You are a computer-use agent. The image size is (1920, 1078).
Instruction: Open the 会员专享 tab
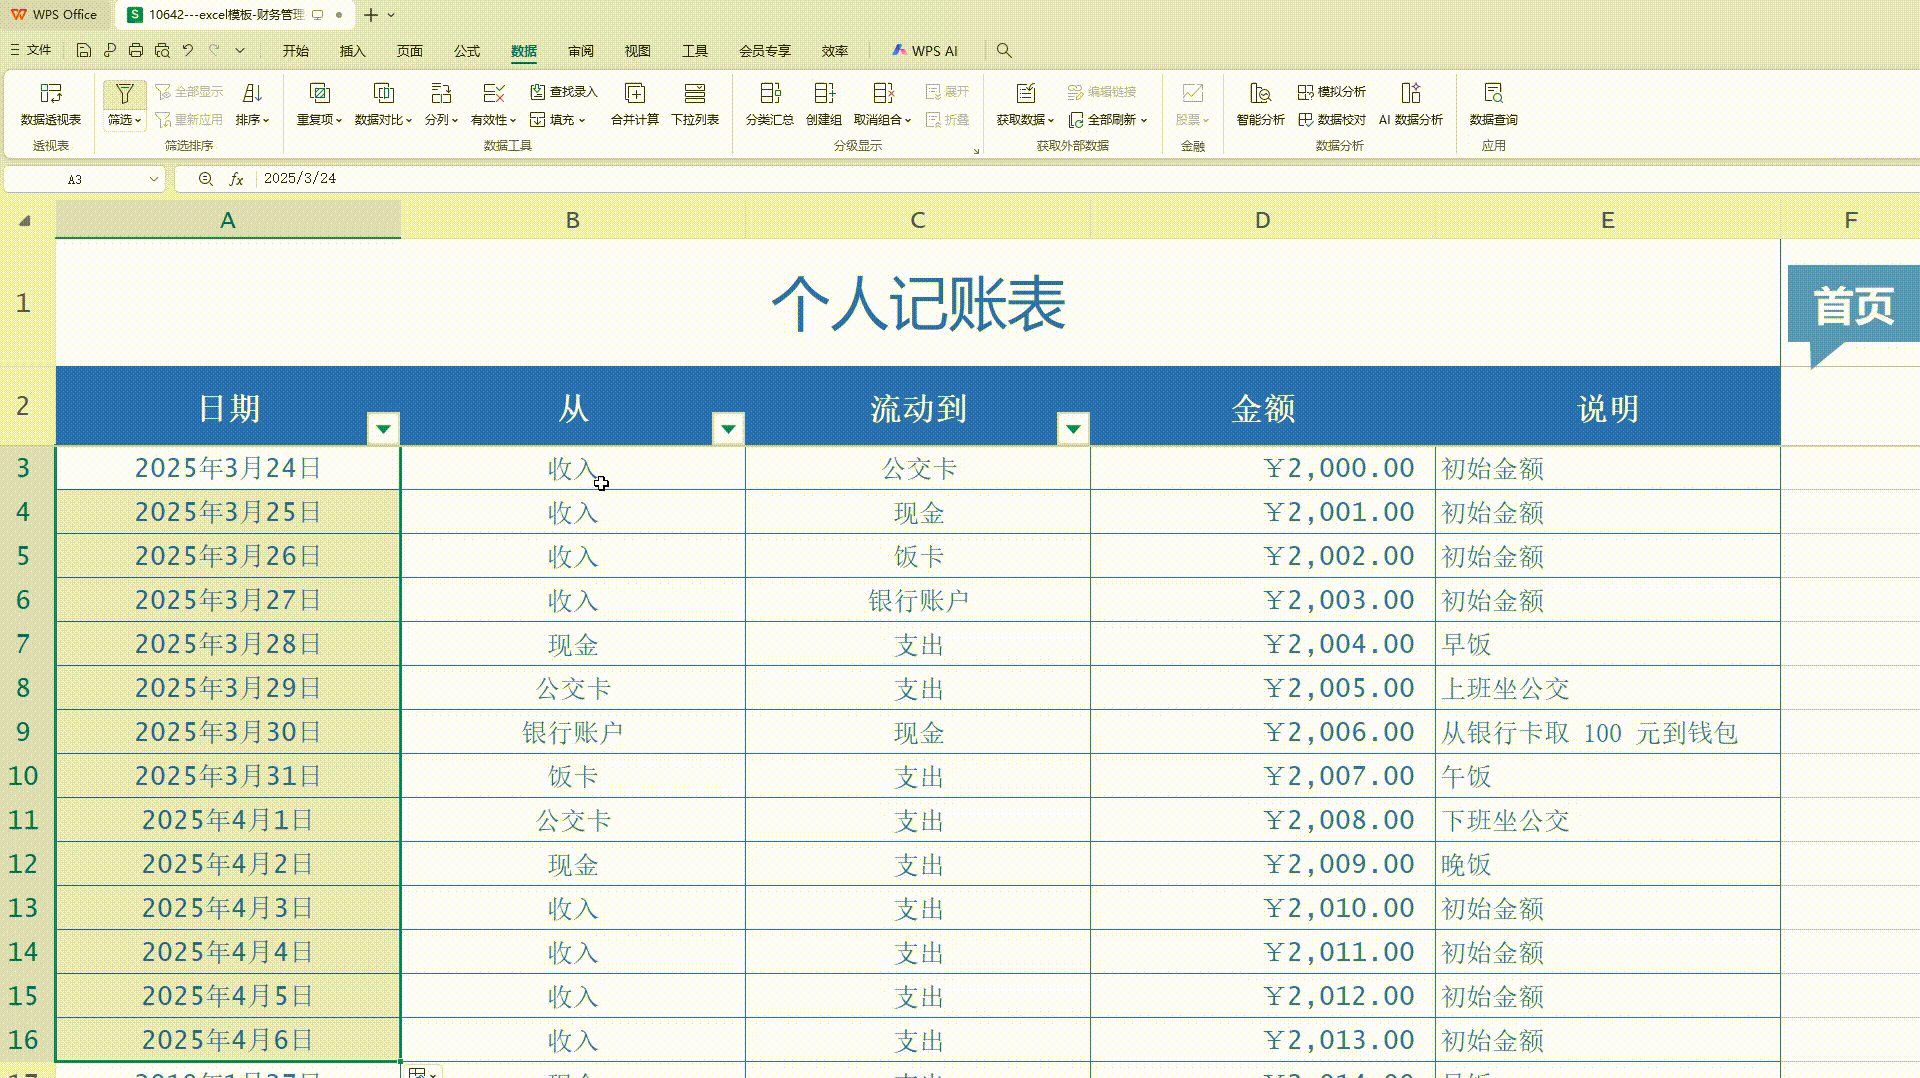[764, 51]
